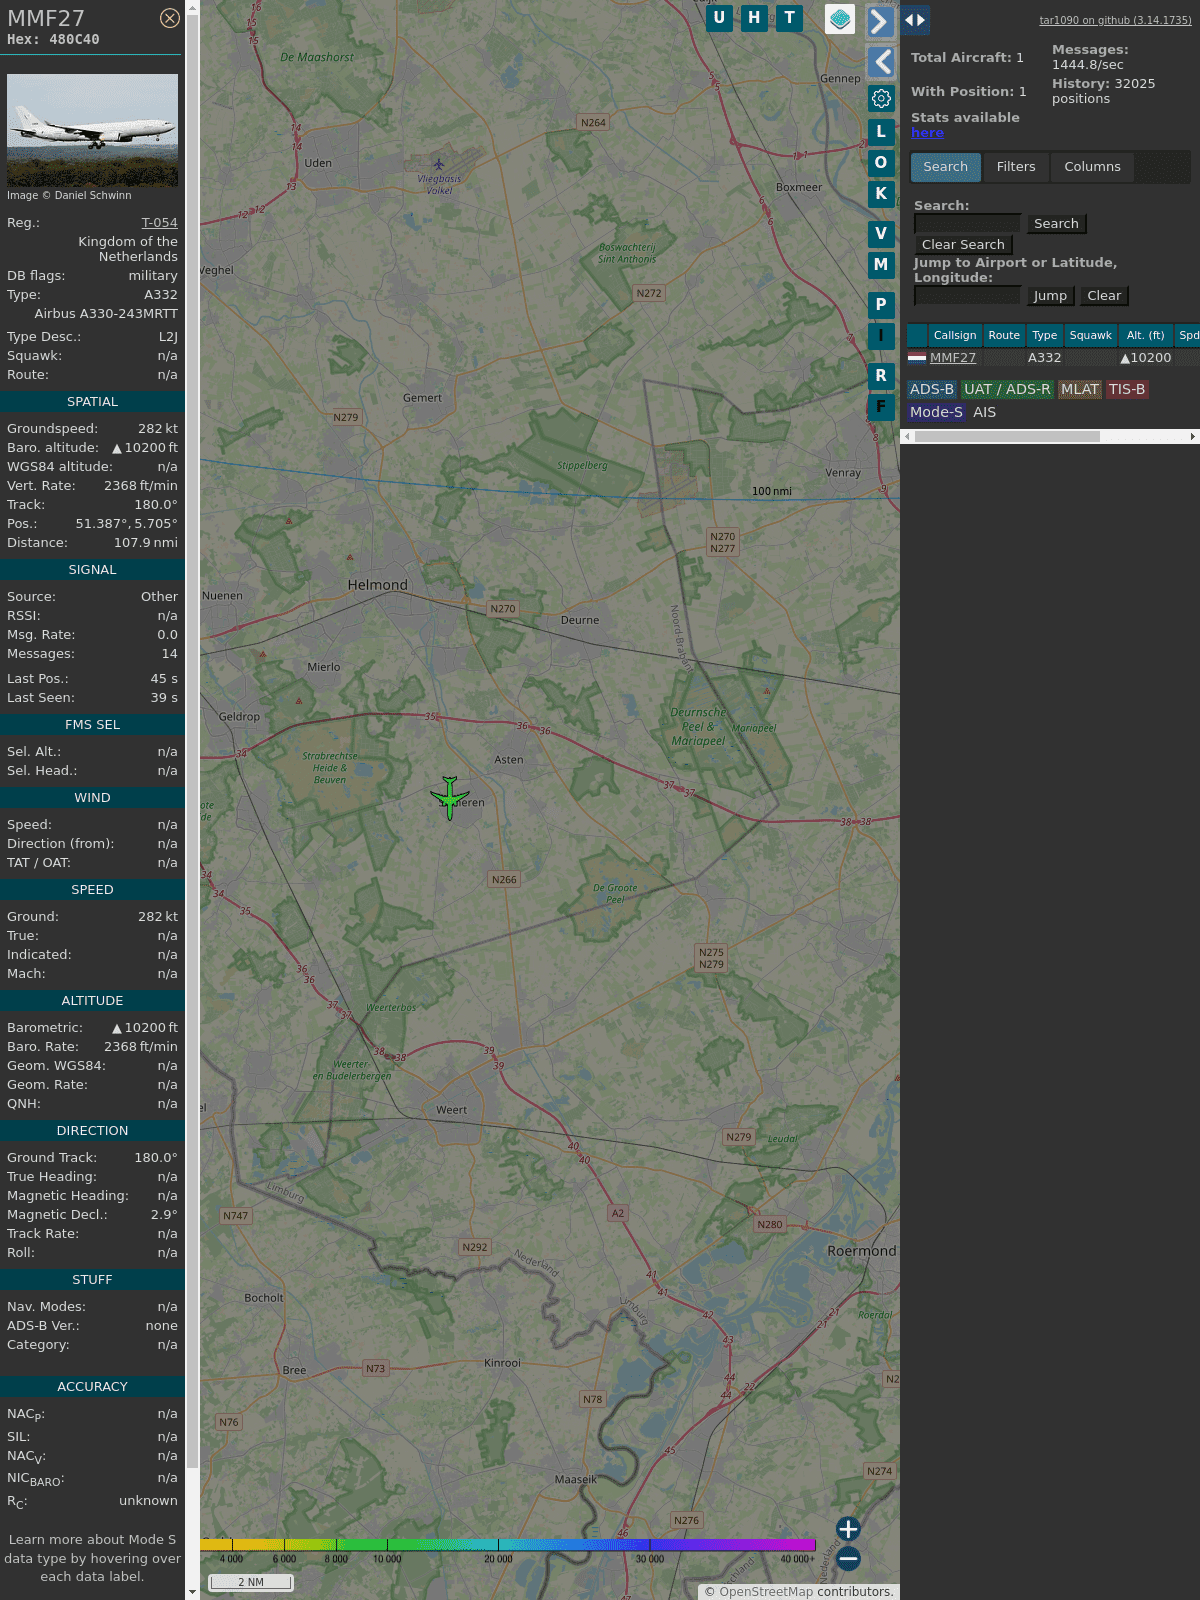This screenshot has width=1200, height=1600.
Task: Open tar1090 on github link
Action: click(x=1115, y=20)
